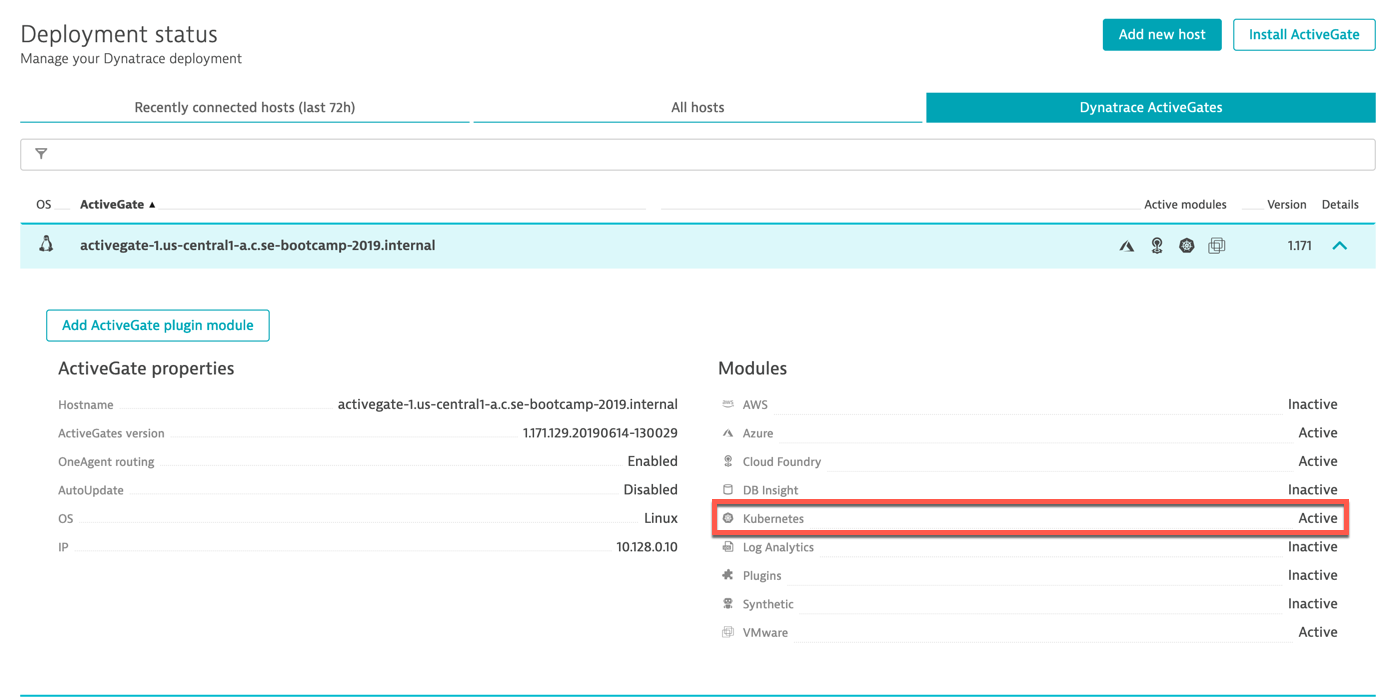Click the Azure icon in Modules list
The image size is (1380, 699).
click(728, 433)
